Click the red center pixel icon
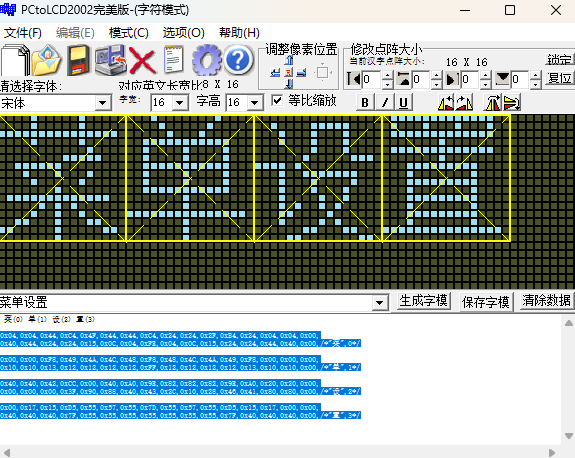Screen dimensions: 575x458 point(289,73)
